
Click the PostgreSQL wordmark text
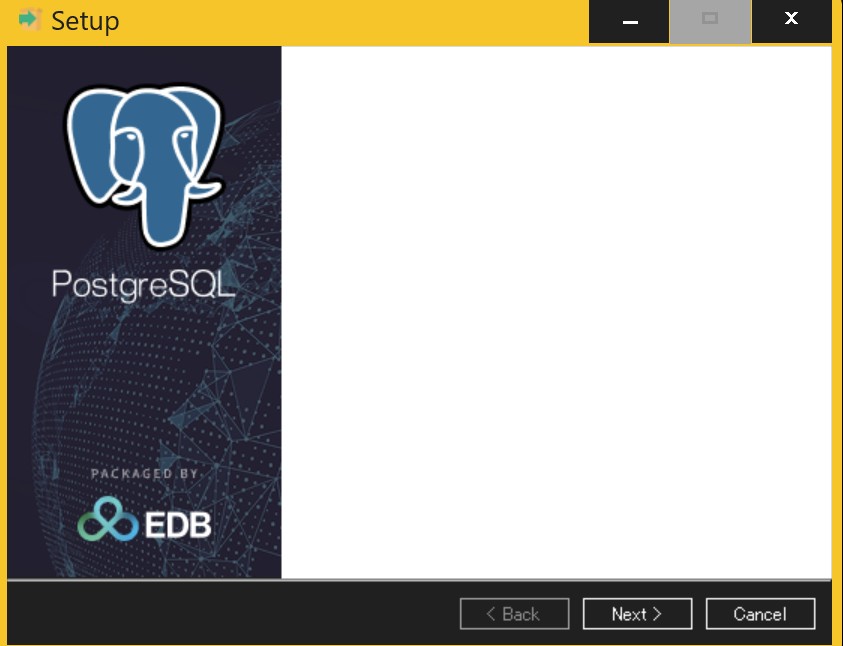coord(143,285)
